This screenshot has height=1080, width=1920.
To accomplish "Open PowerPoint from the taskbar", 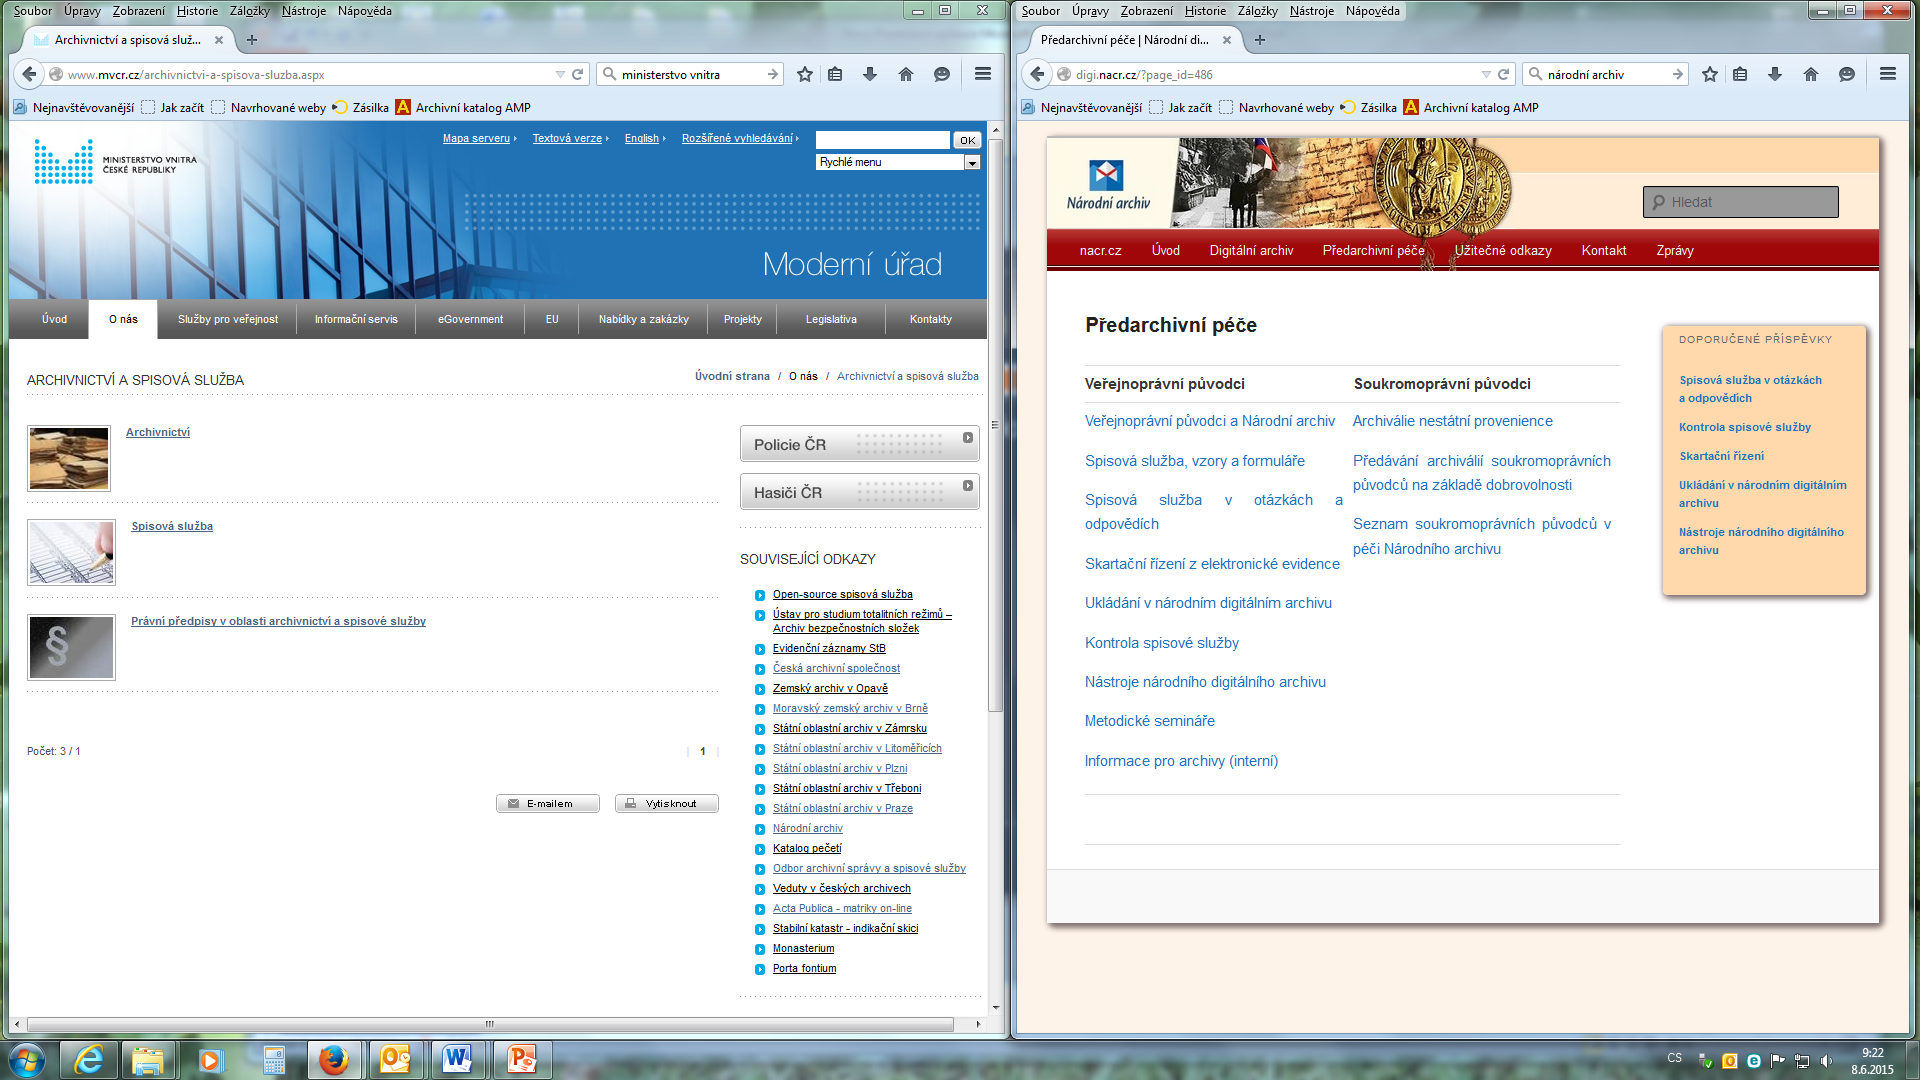I will [x=521, y=1060].
